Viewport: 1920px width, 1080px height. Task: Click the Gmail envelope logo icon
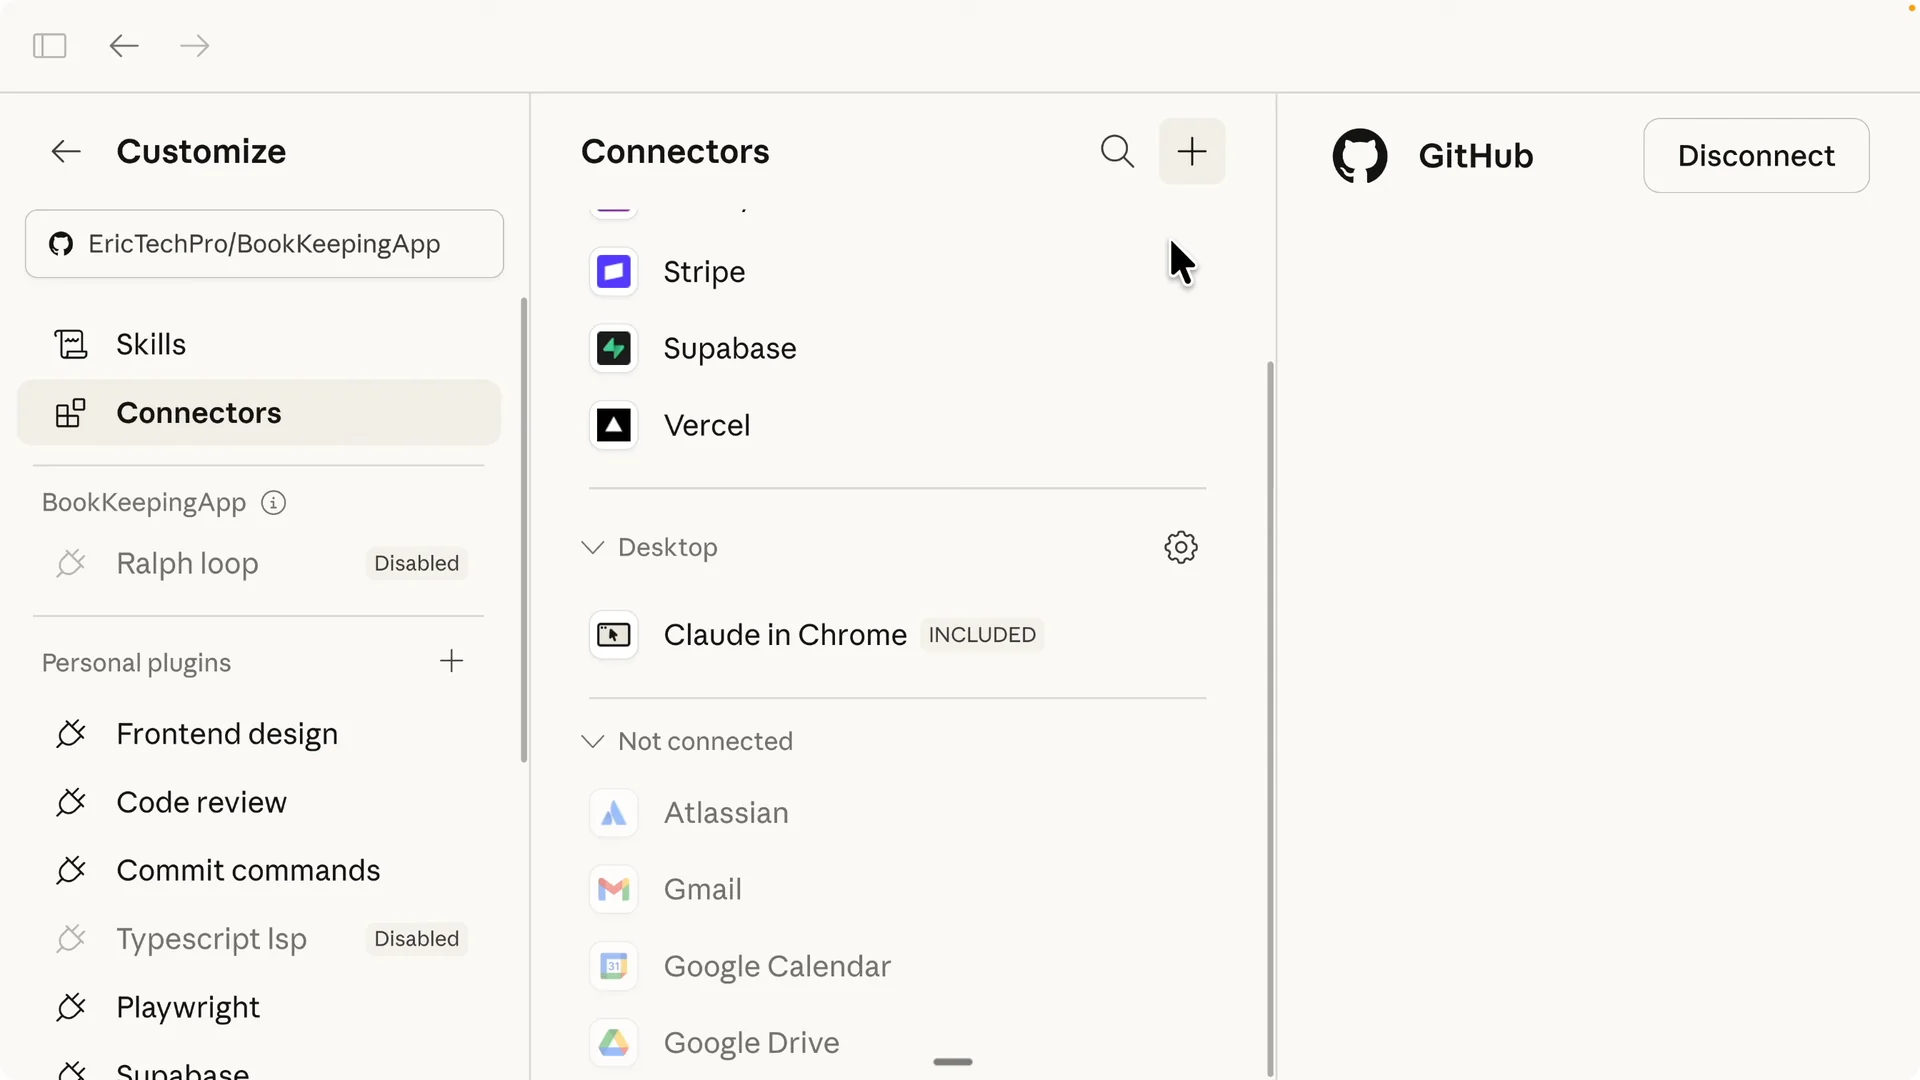tap(613, 890)
